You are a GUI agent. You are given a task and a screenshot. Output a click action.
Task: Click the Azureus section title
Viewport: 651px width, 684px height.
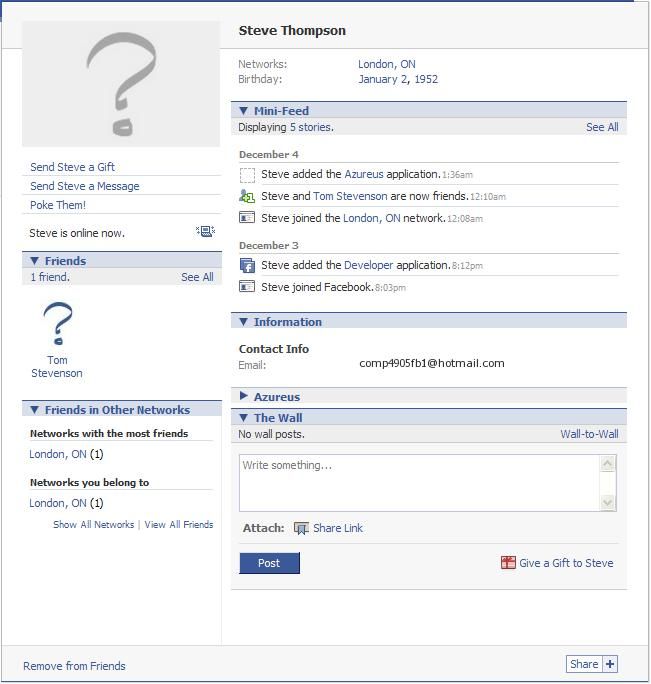(x=277, y=397)
